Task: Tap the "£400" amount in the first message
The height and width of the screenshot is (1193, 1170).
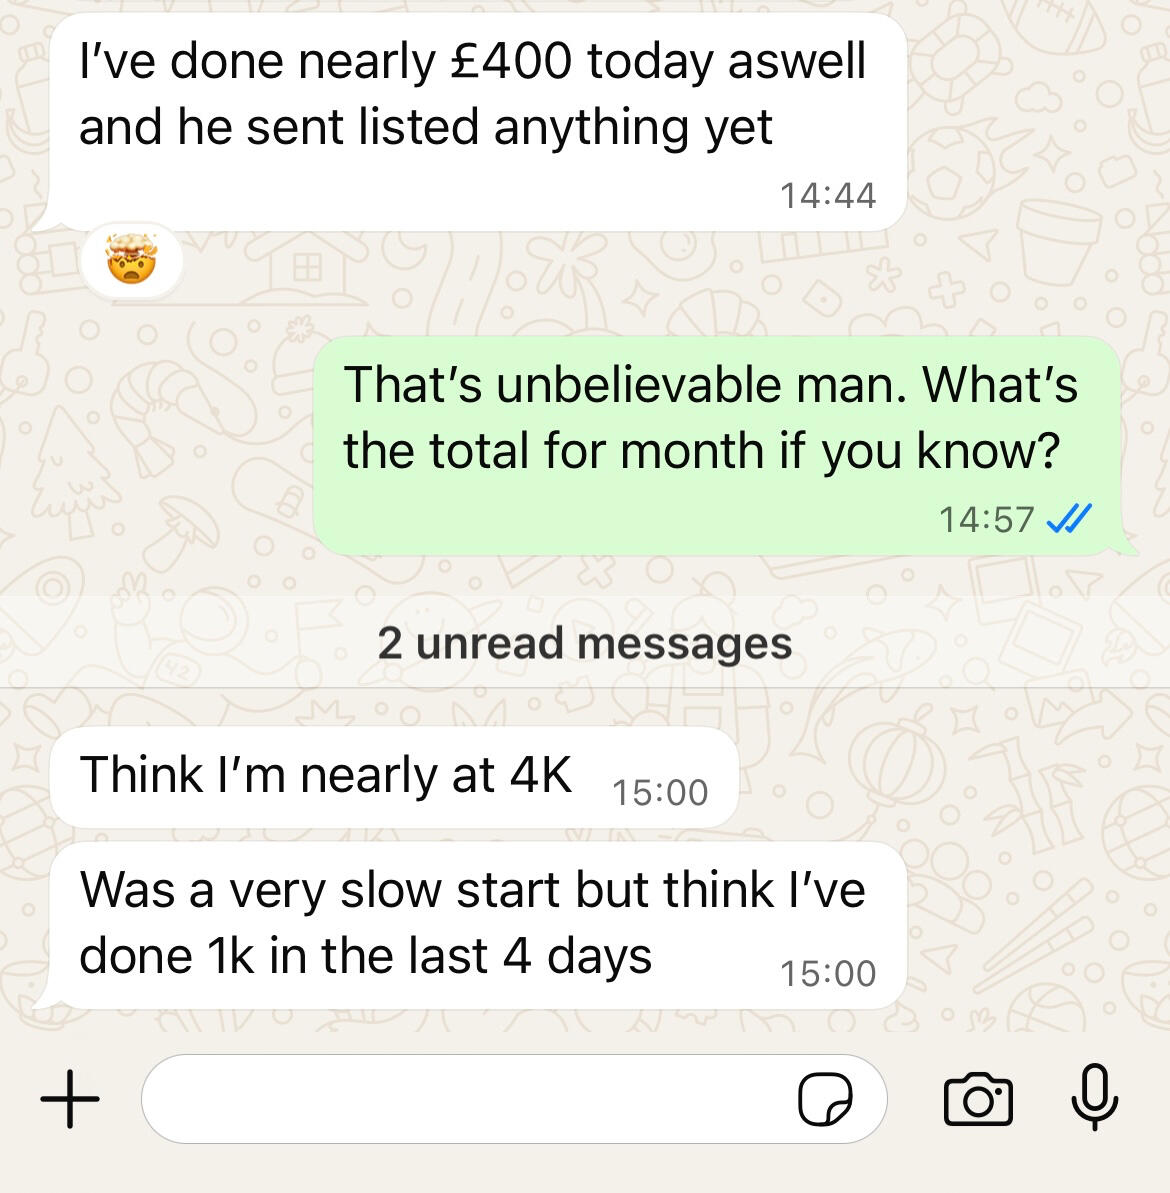Action: [510, 60]
